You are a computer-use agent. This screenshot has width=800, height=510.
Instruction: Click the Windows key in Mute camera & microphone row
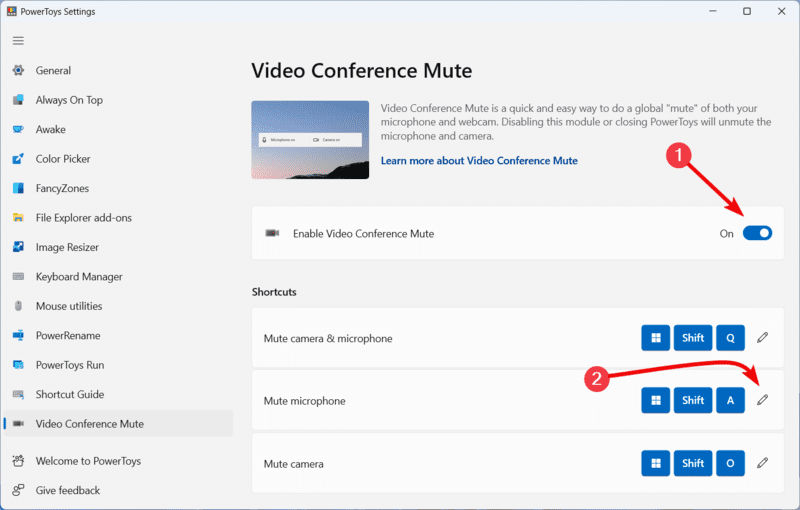click(656, 338)
